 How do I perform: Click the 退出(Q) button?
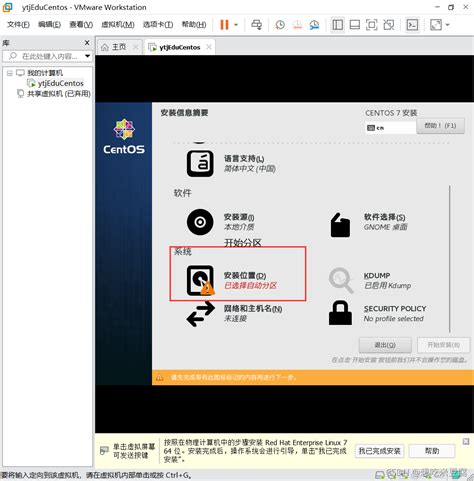point(385,345)
